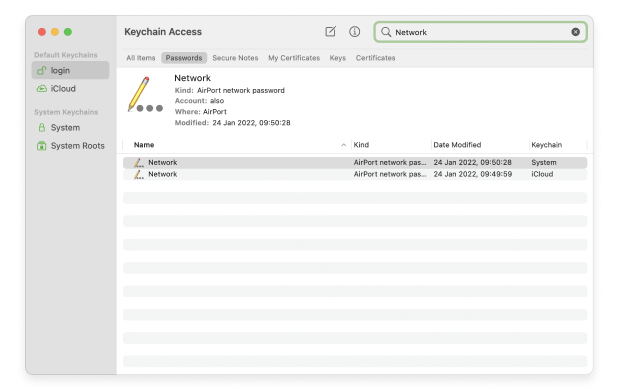Select the Network row in iCloud keychain
Image resolution: width=620 pixels, height=390 pixels.
pyautogui.click(x=355, y=174)
